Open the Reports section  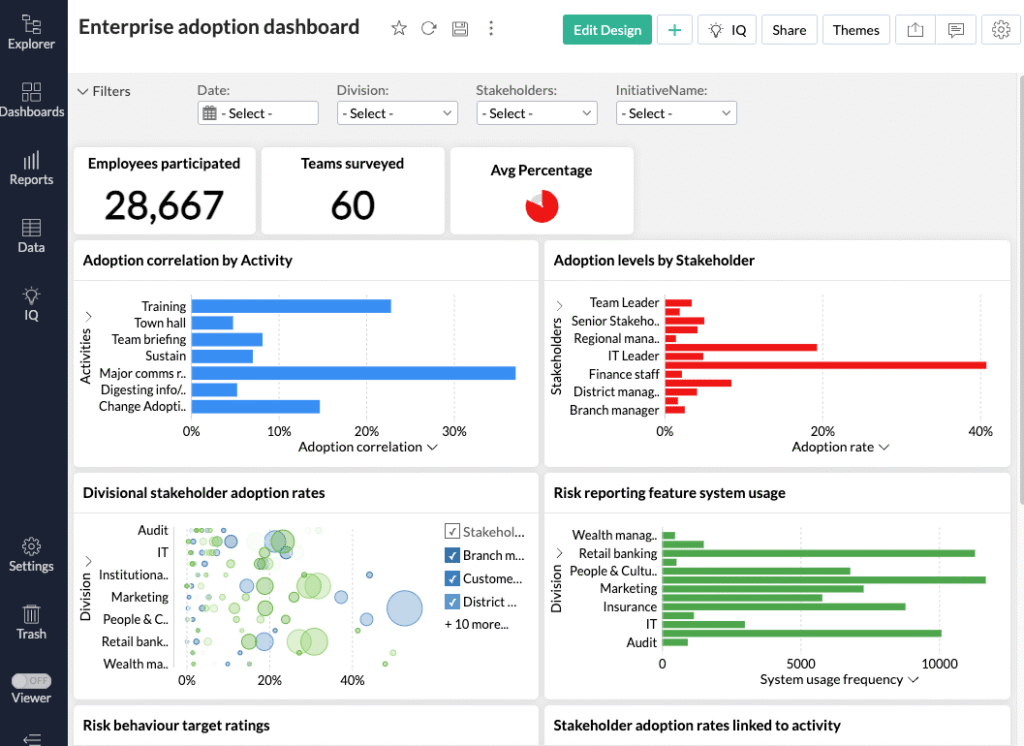pos(31,166)
